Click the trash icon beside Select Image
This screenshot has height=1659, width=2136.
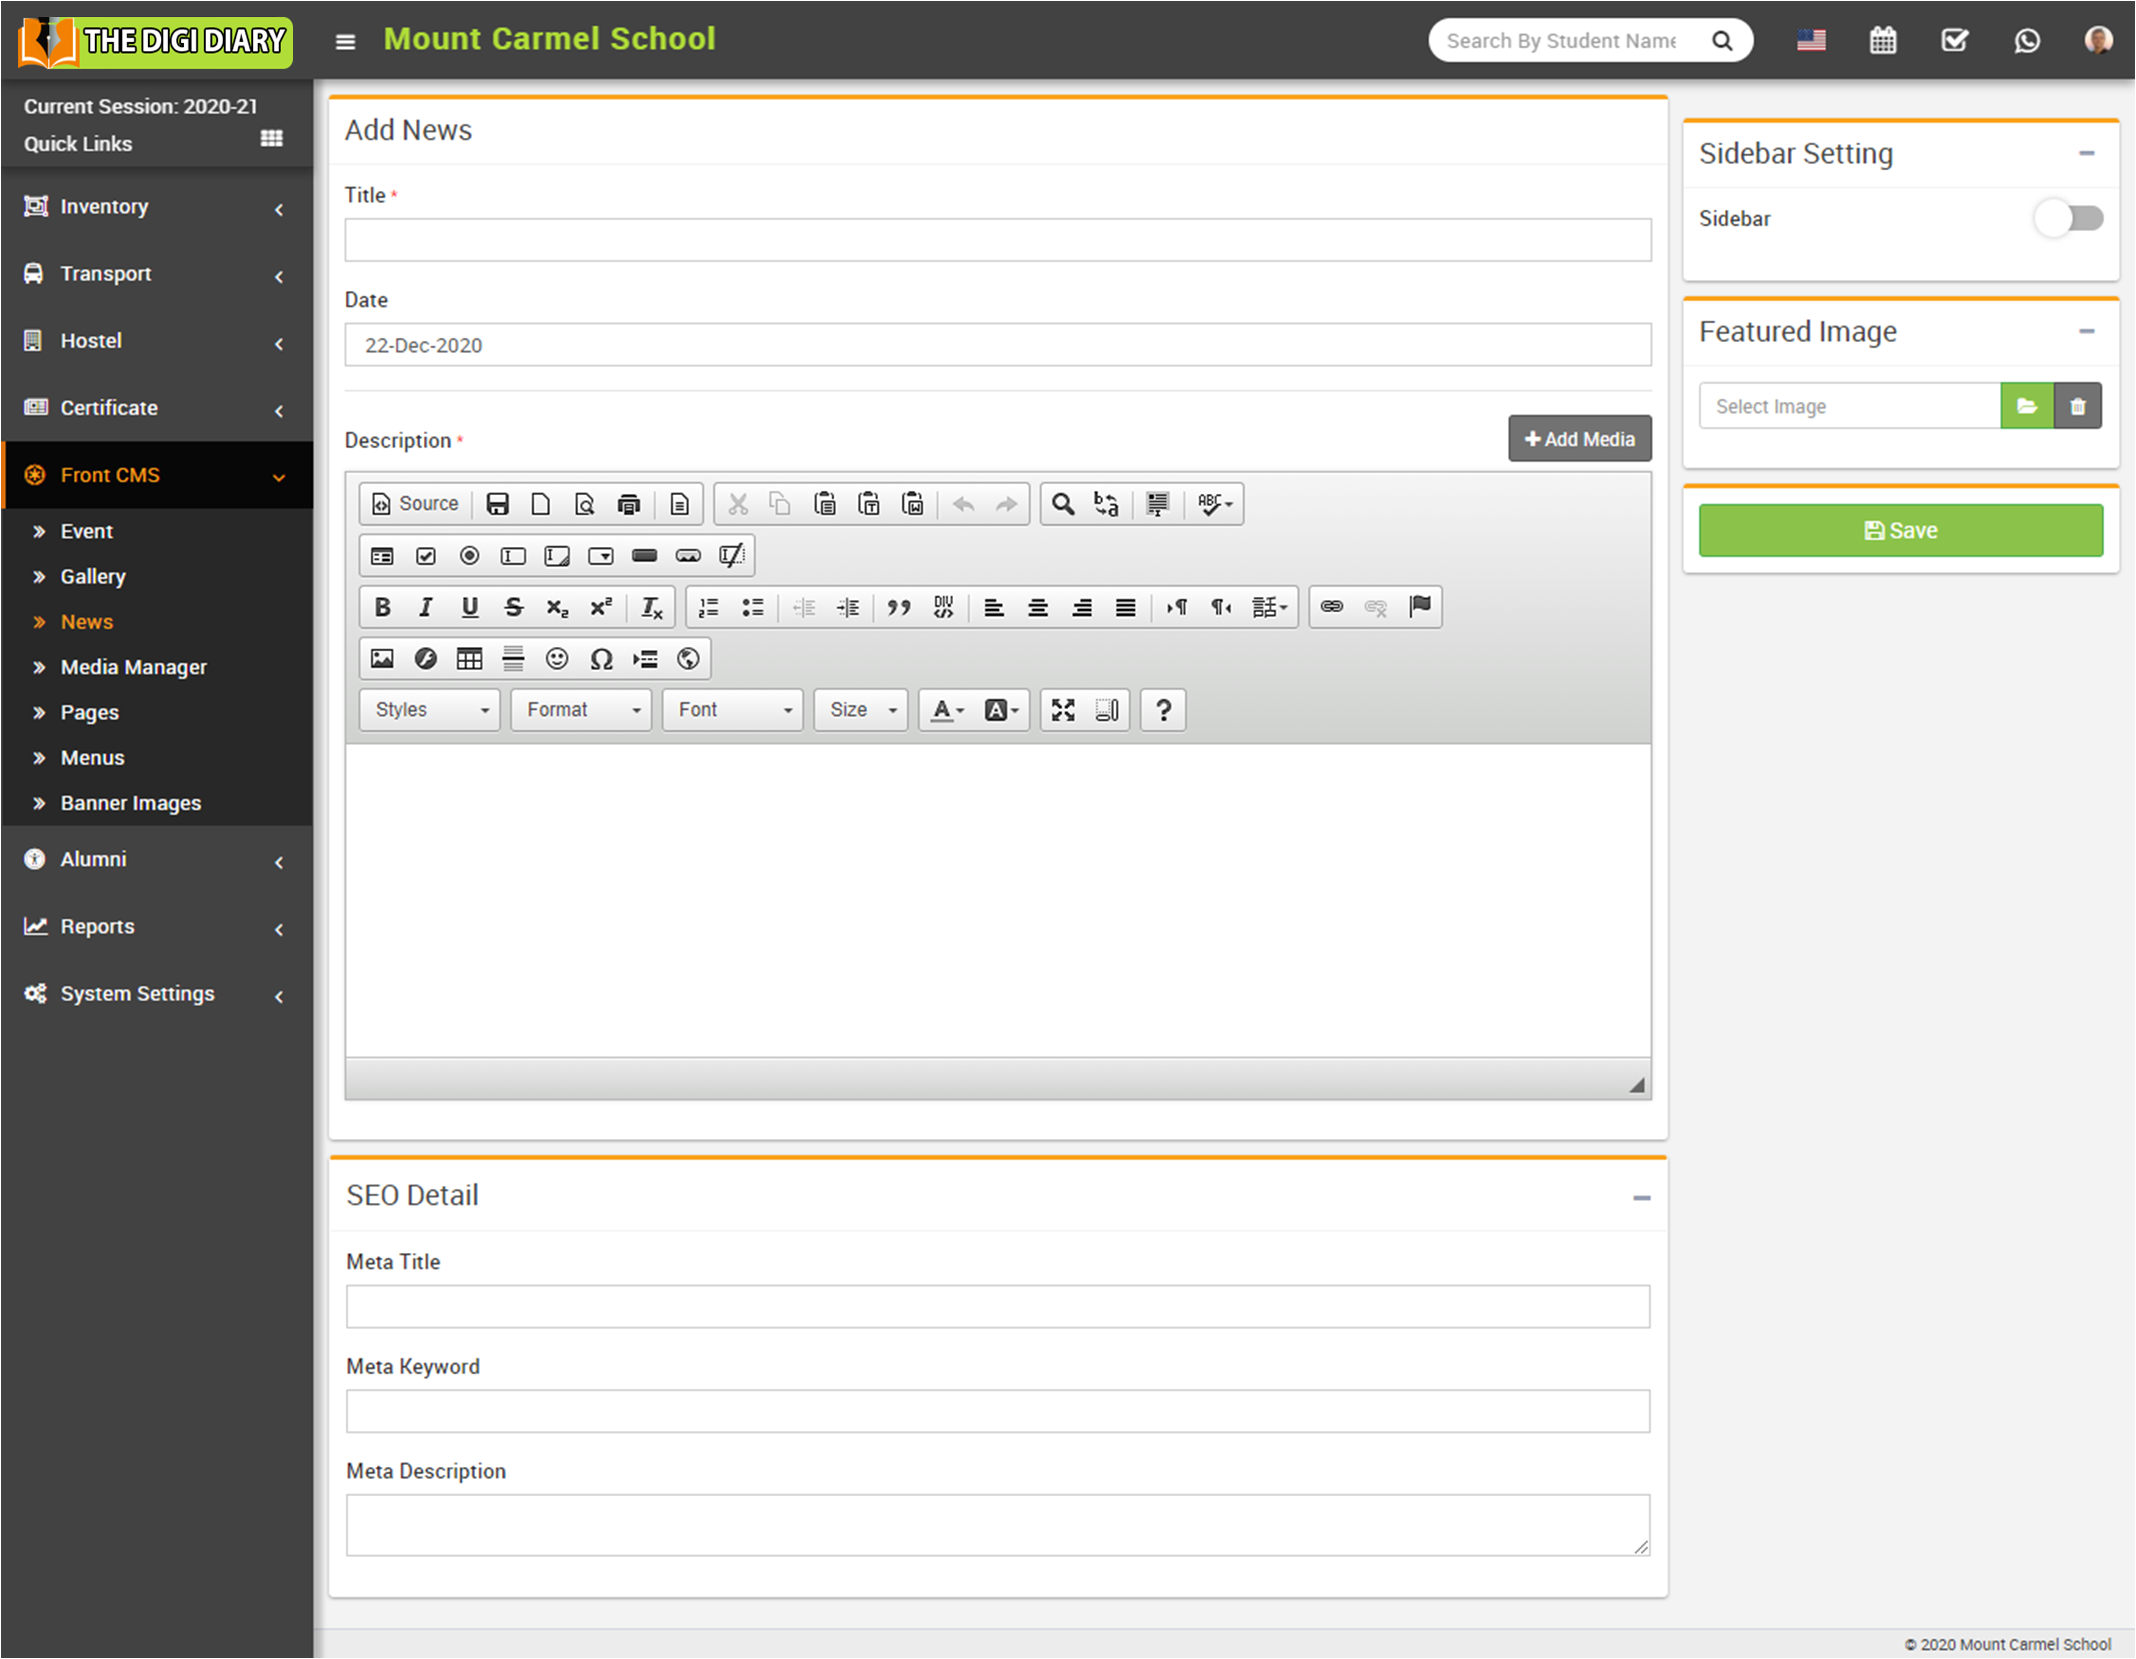click(2078, 406)
